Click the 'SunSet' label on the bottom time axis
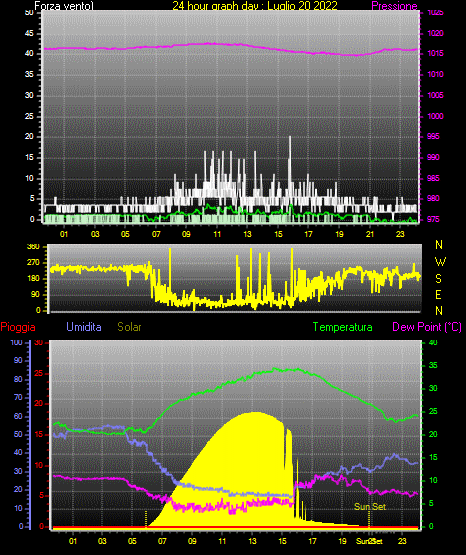This screenshot has height=555, width=466. [x=369, y=541]
